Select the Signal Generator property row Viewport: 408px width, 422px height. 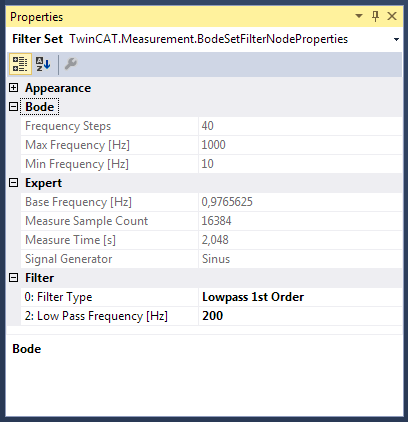pyautogui.click(x=211, y=259)
